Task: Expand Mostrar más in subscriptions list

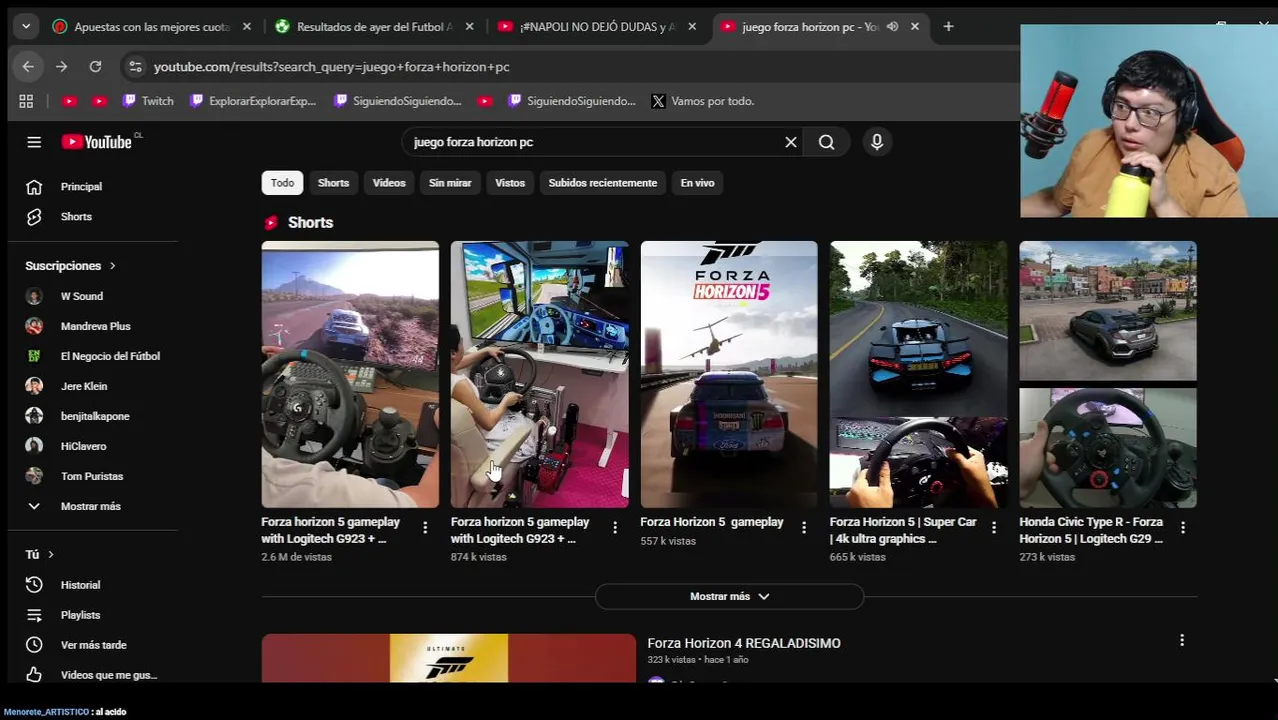Action: (92, 506)
